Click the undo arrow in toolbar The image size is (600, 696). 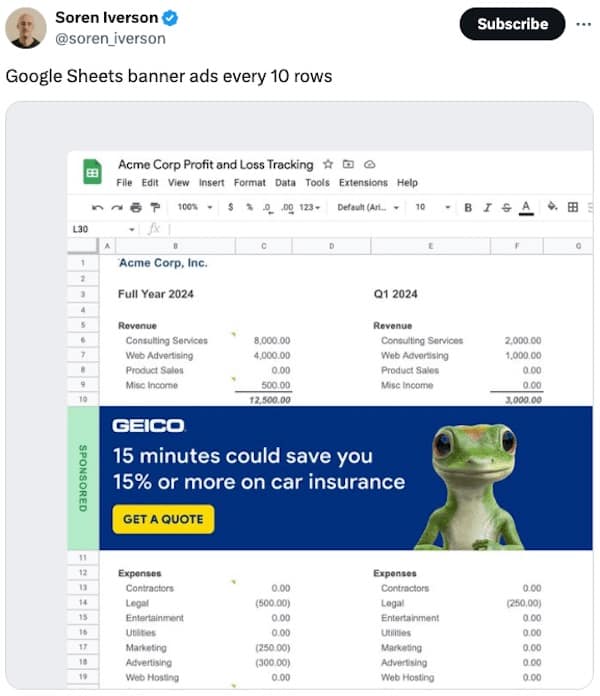[96, 207]
